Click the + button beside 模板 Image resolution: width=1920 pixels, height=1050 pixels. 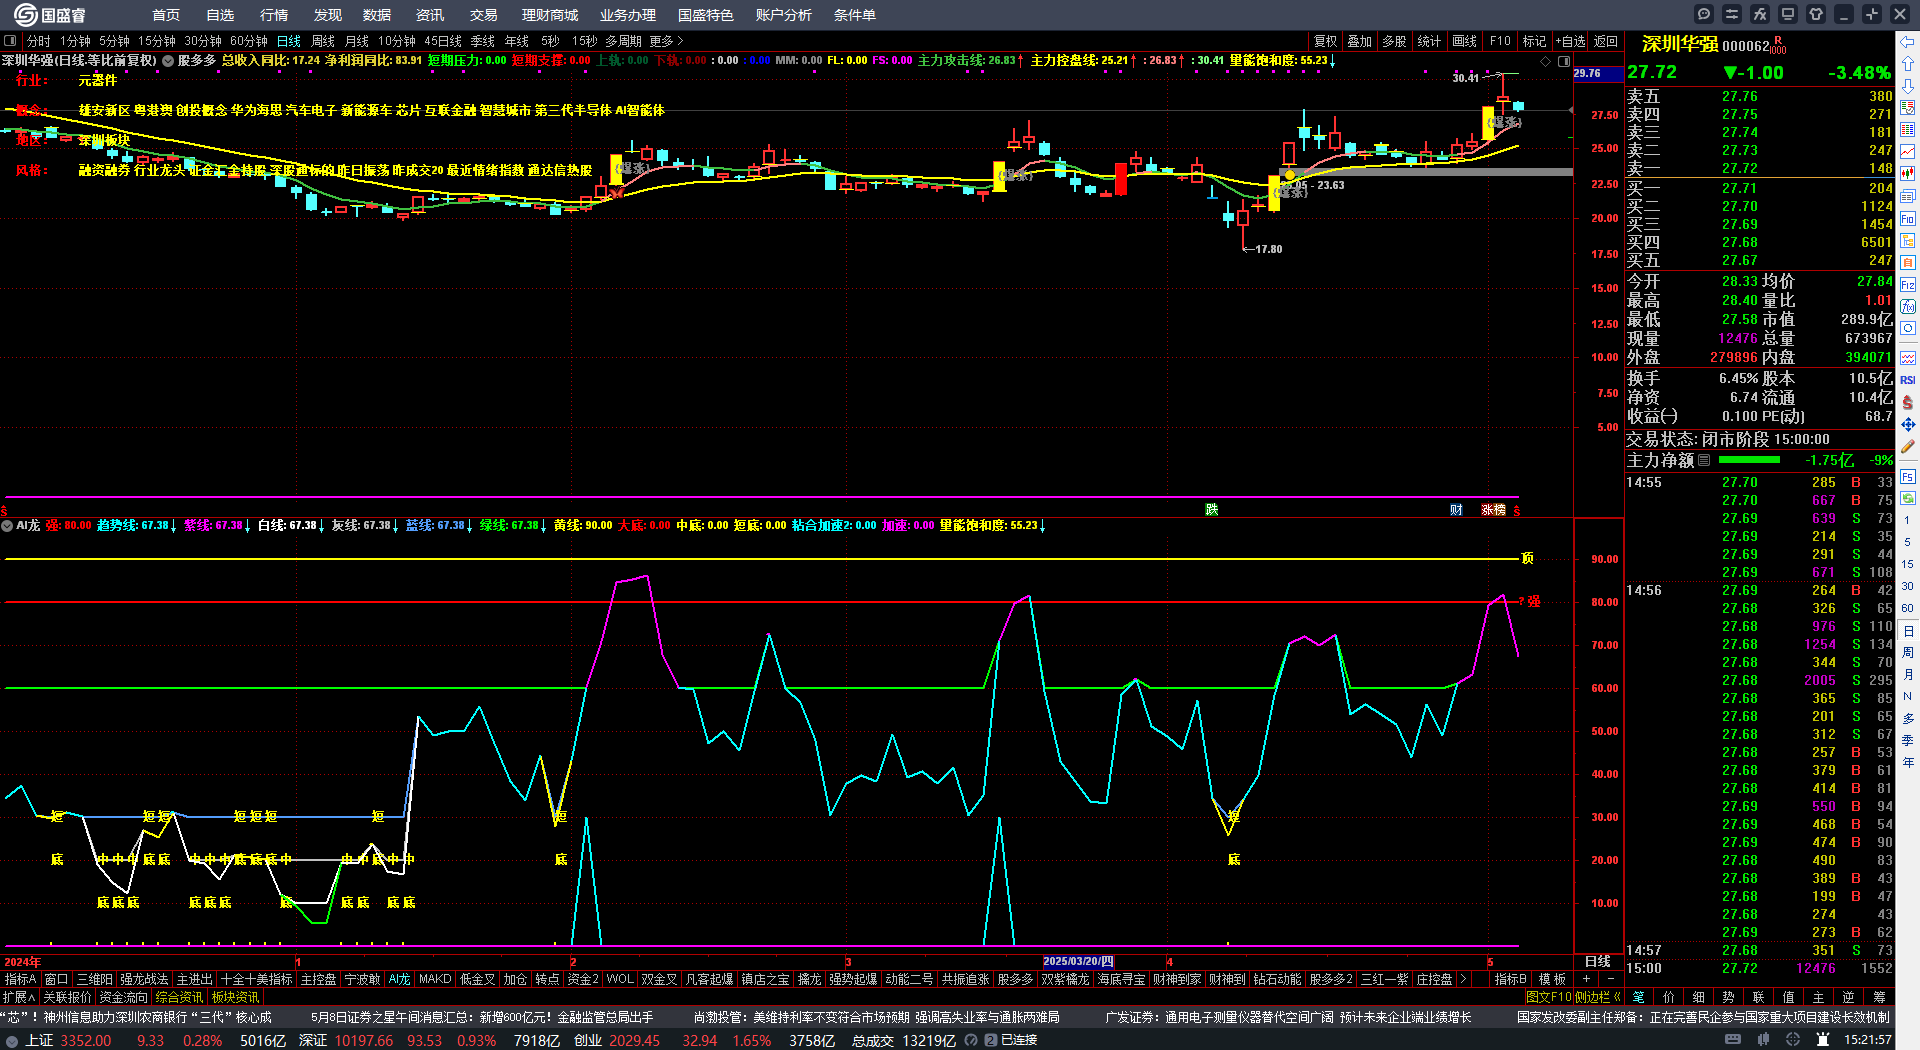(x=1586, y=979)
